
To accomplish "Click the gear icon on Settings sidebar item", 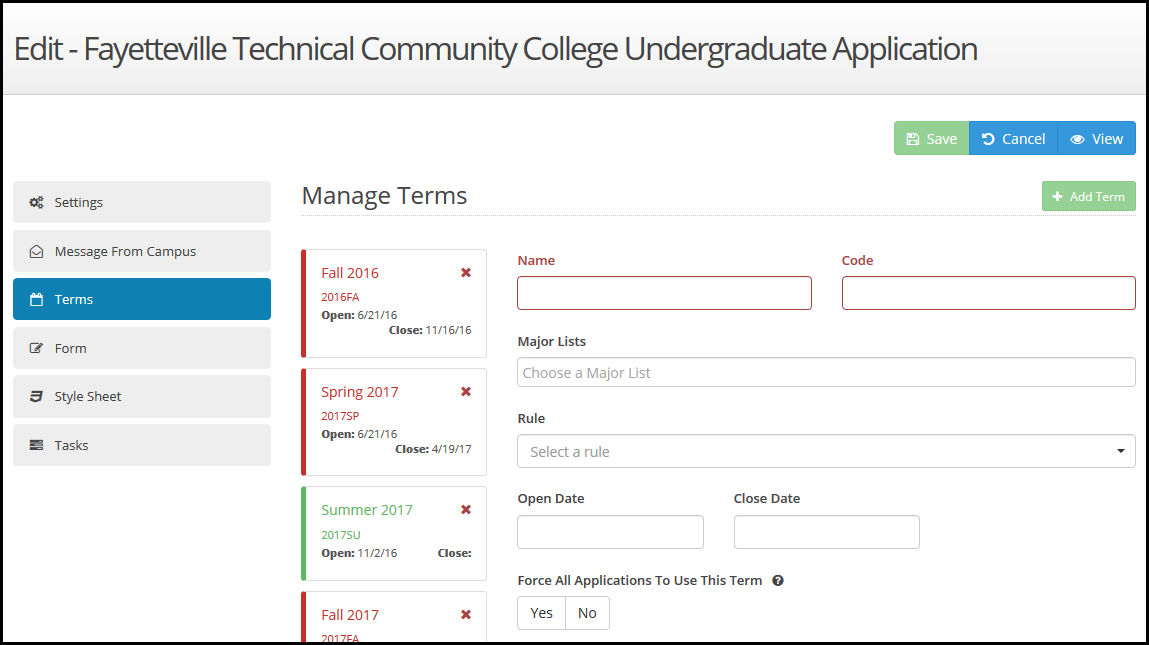I will (39, 202).
